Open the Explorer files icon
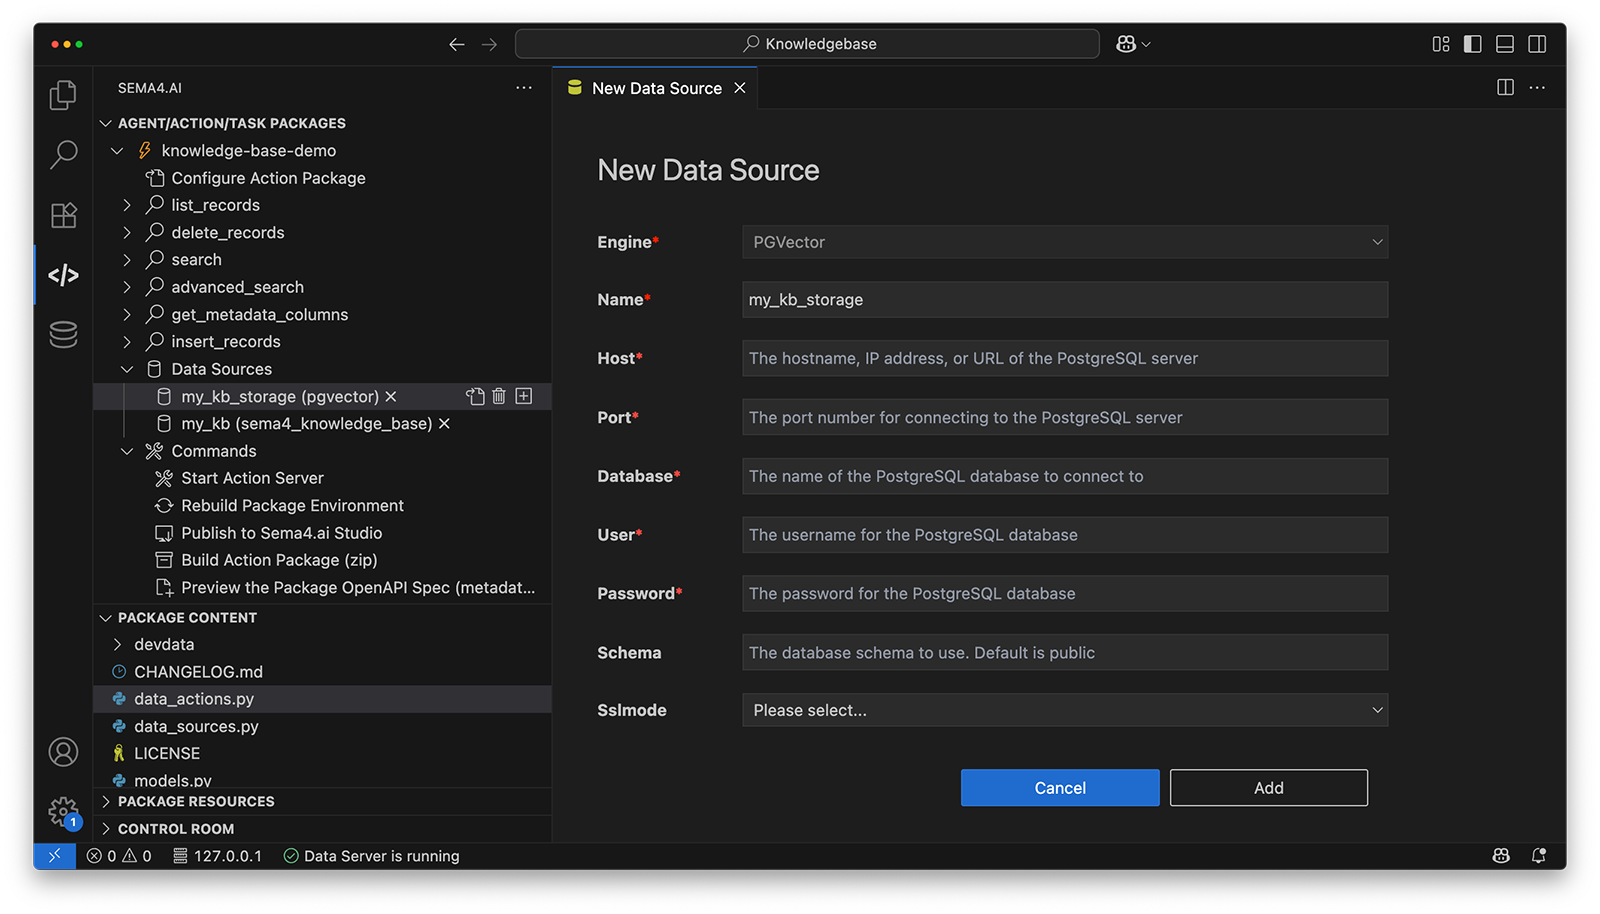 pos(63,95)
